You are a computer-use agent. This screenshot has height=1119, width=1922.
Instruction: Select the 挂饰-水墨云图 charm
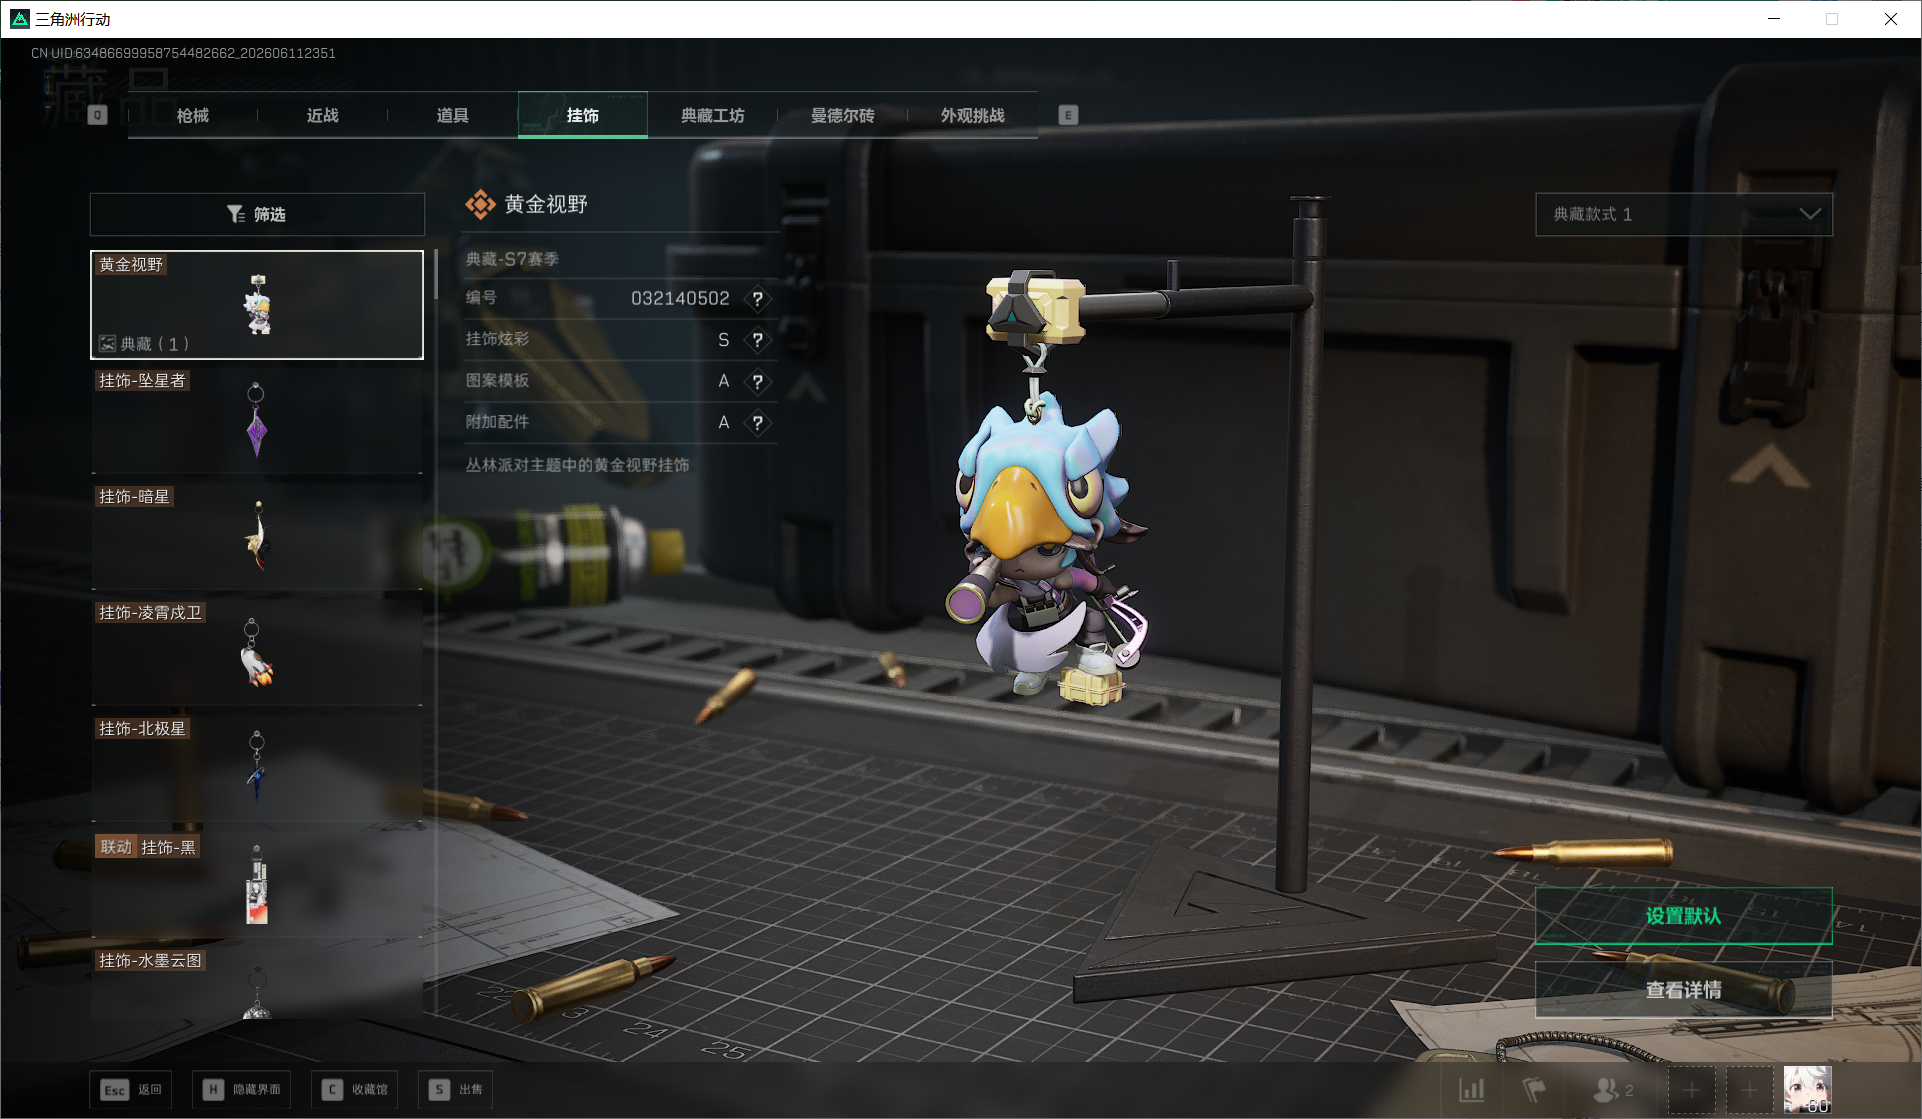click(257, 982)
